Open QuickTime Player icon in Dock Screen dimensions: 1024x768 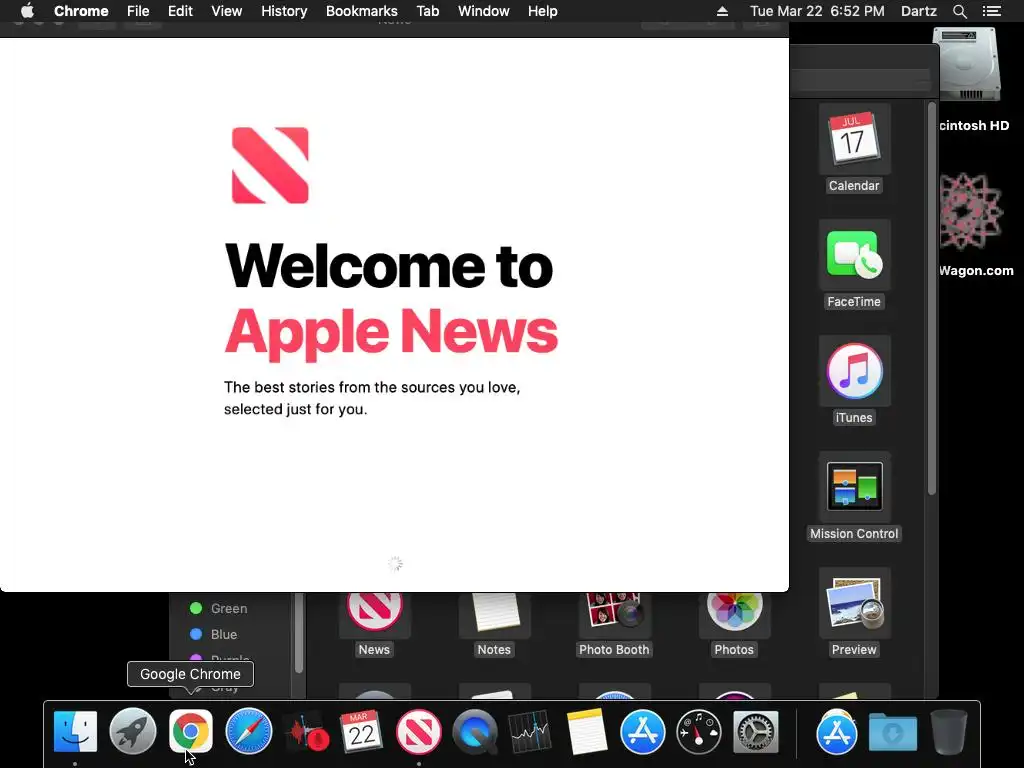475,731
